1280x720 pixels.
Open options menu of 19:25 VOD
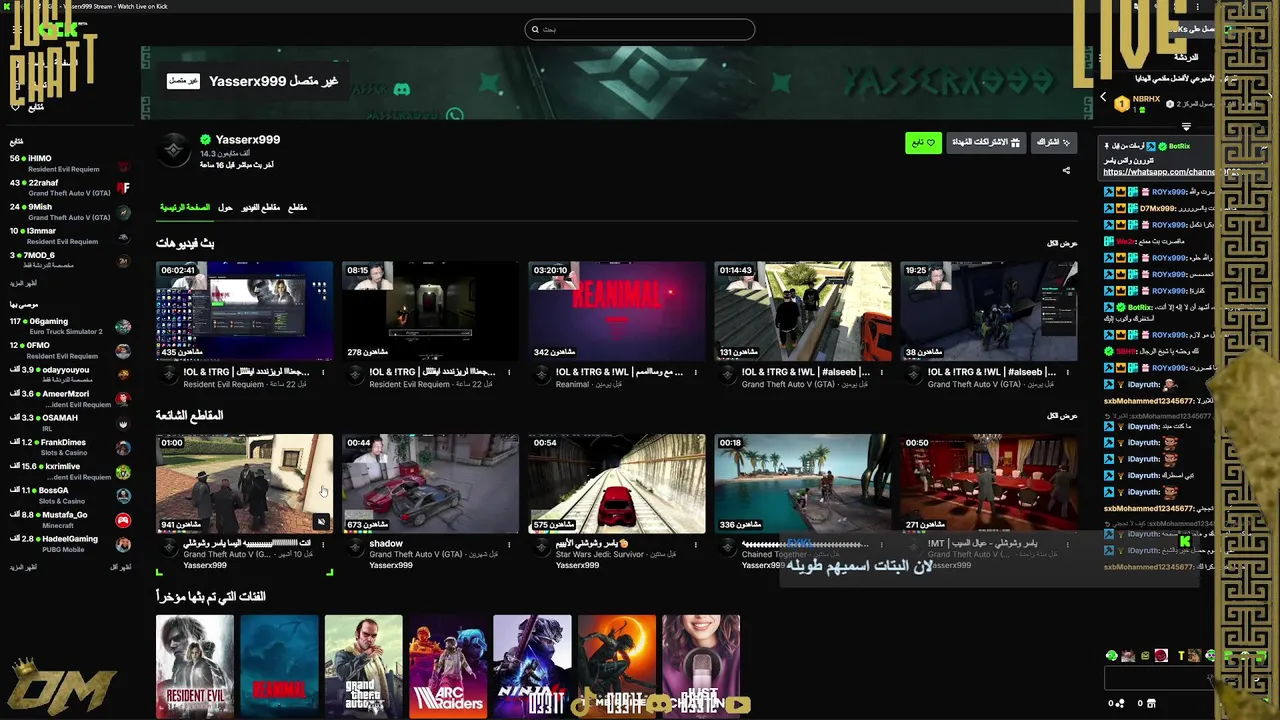(x=1067, y=372)
